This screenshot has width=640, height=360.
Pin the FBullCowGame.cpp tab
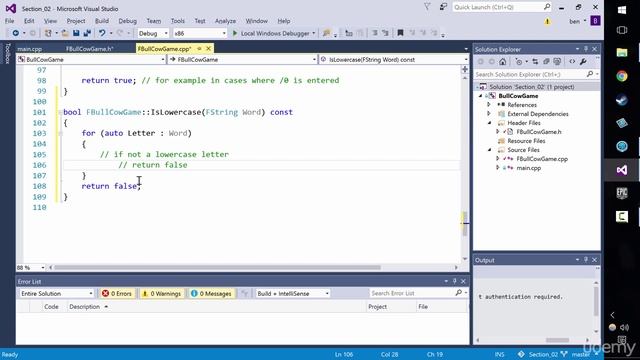(199, 49)
